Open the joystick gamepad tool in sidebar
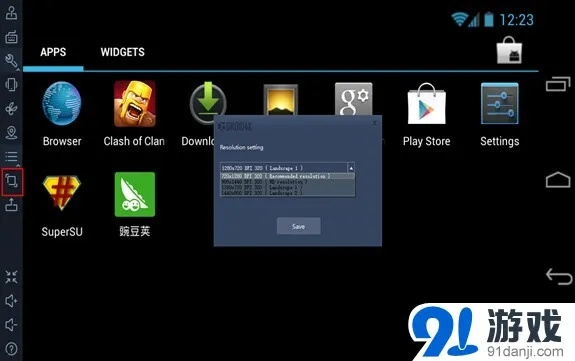 11,13
